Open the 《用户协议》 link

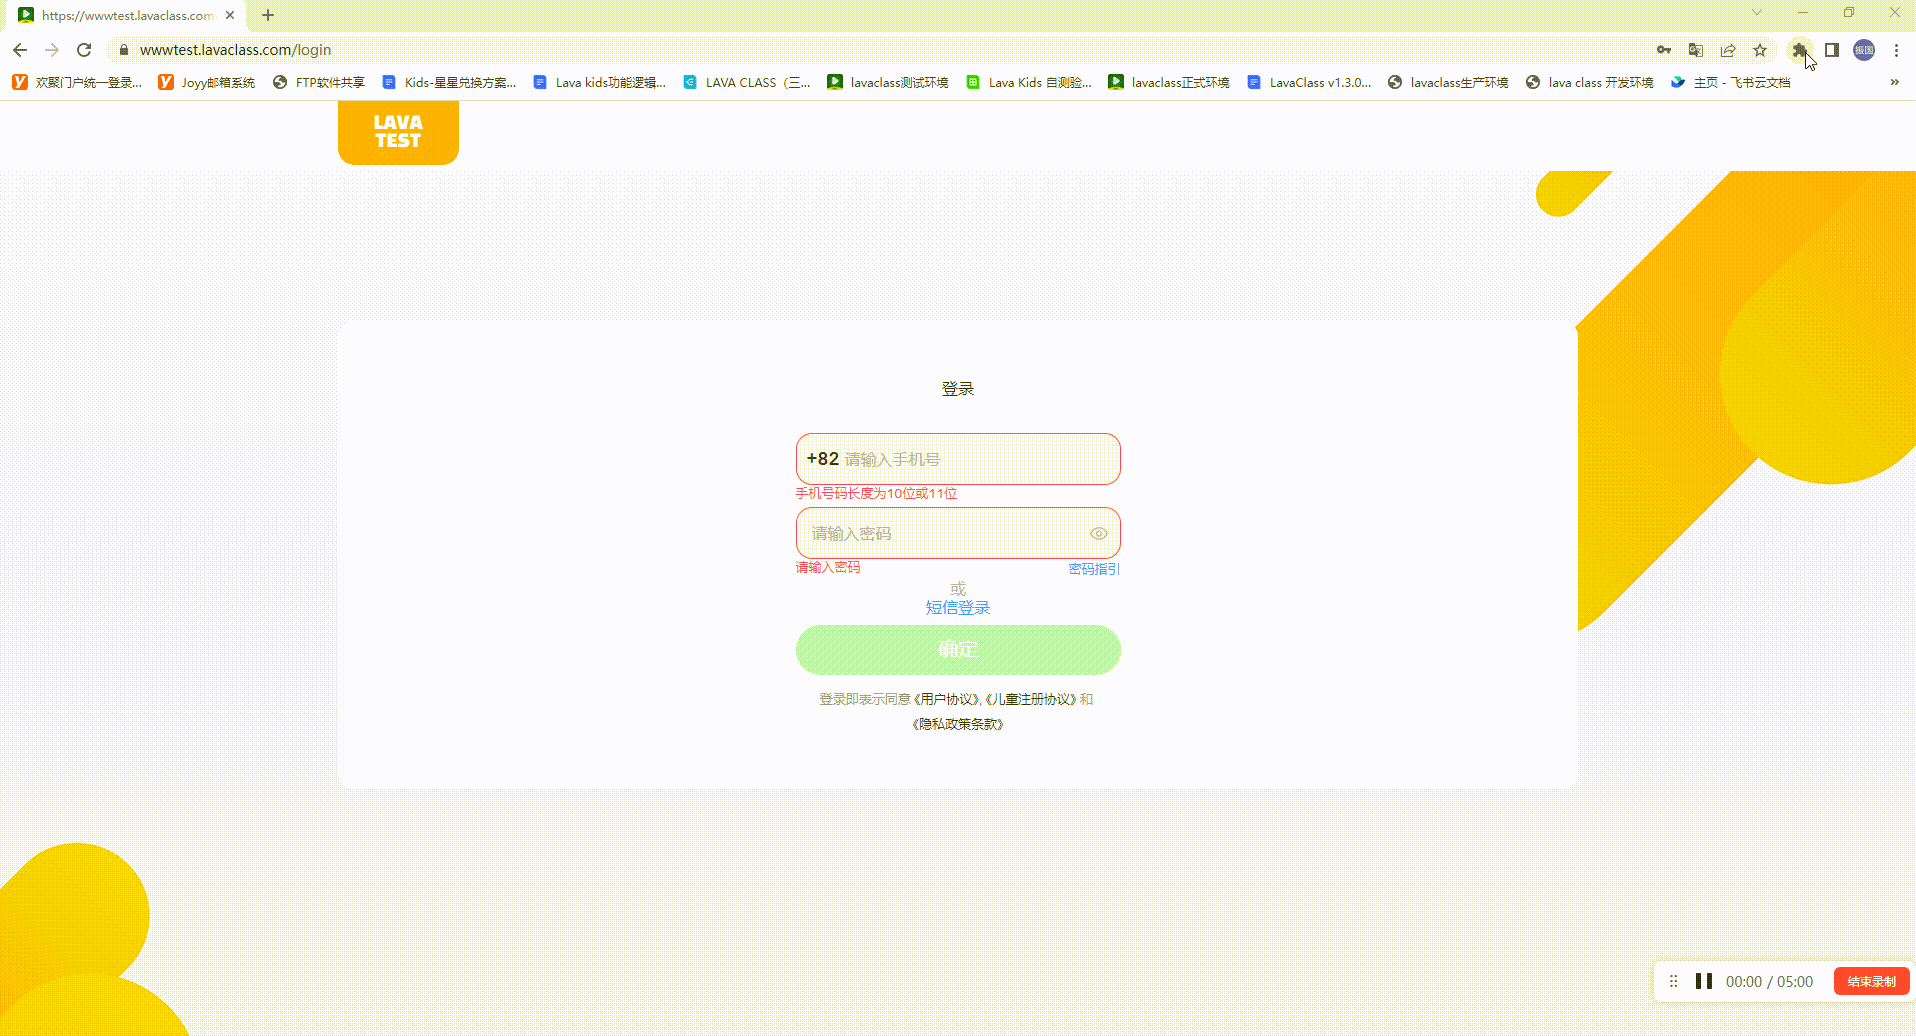(x=946, y=699)
